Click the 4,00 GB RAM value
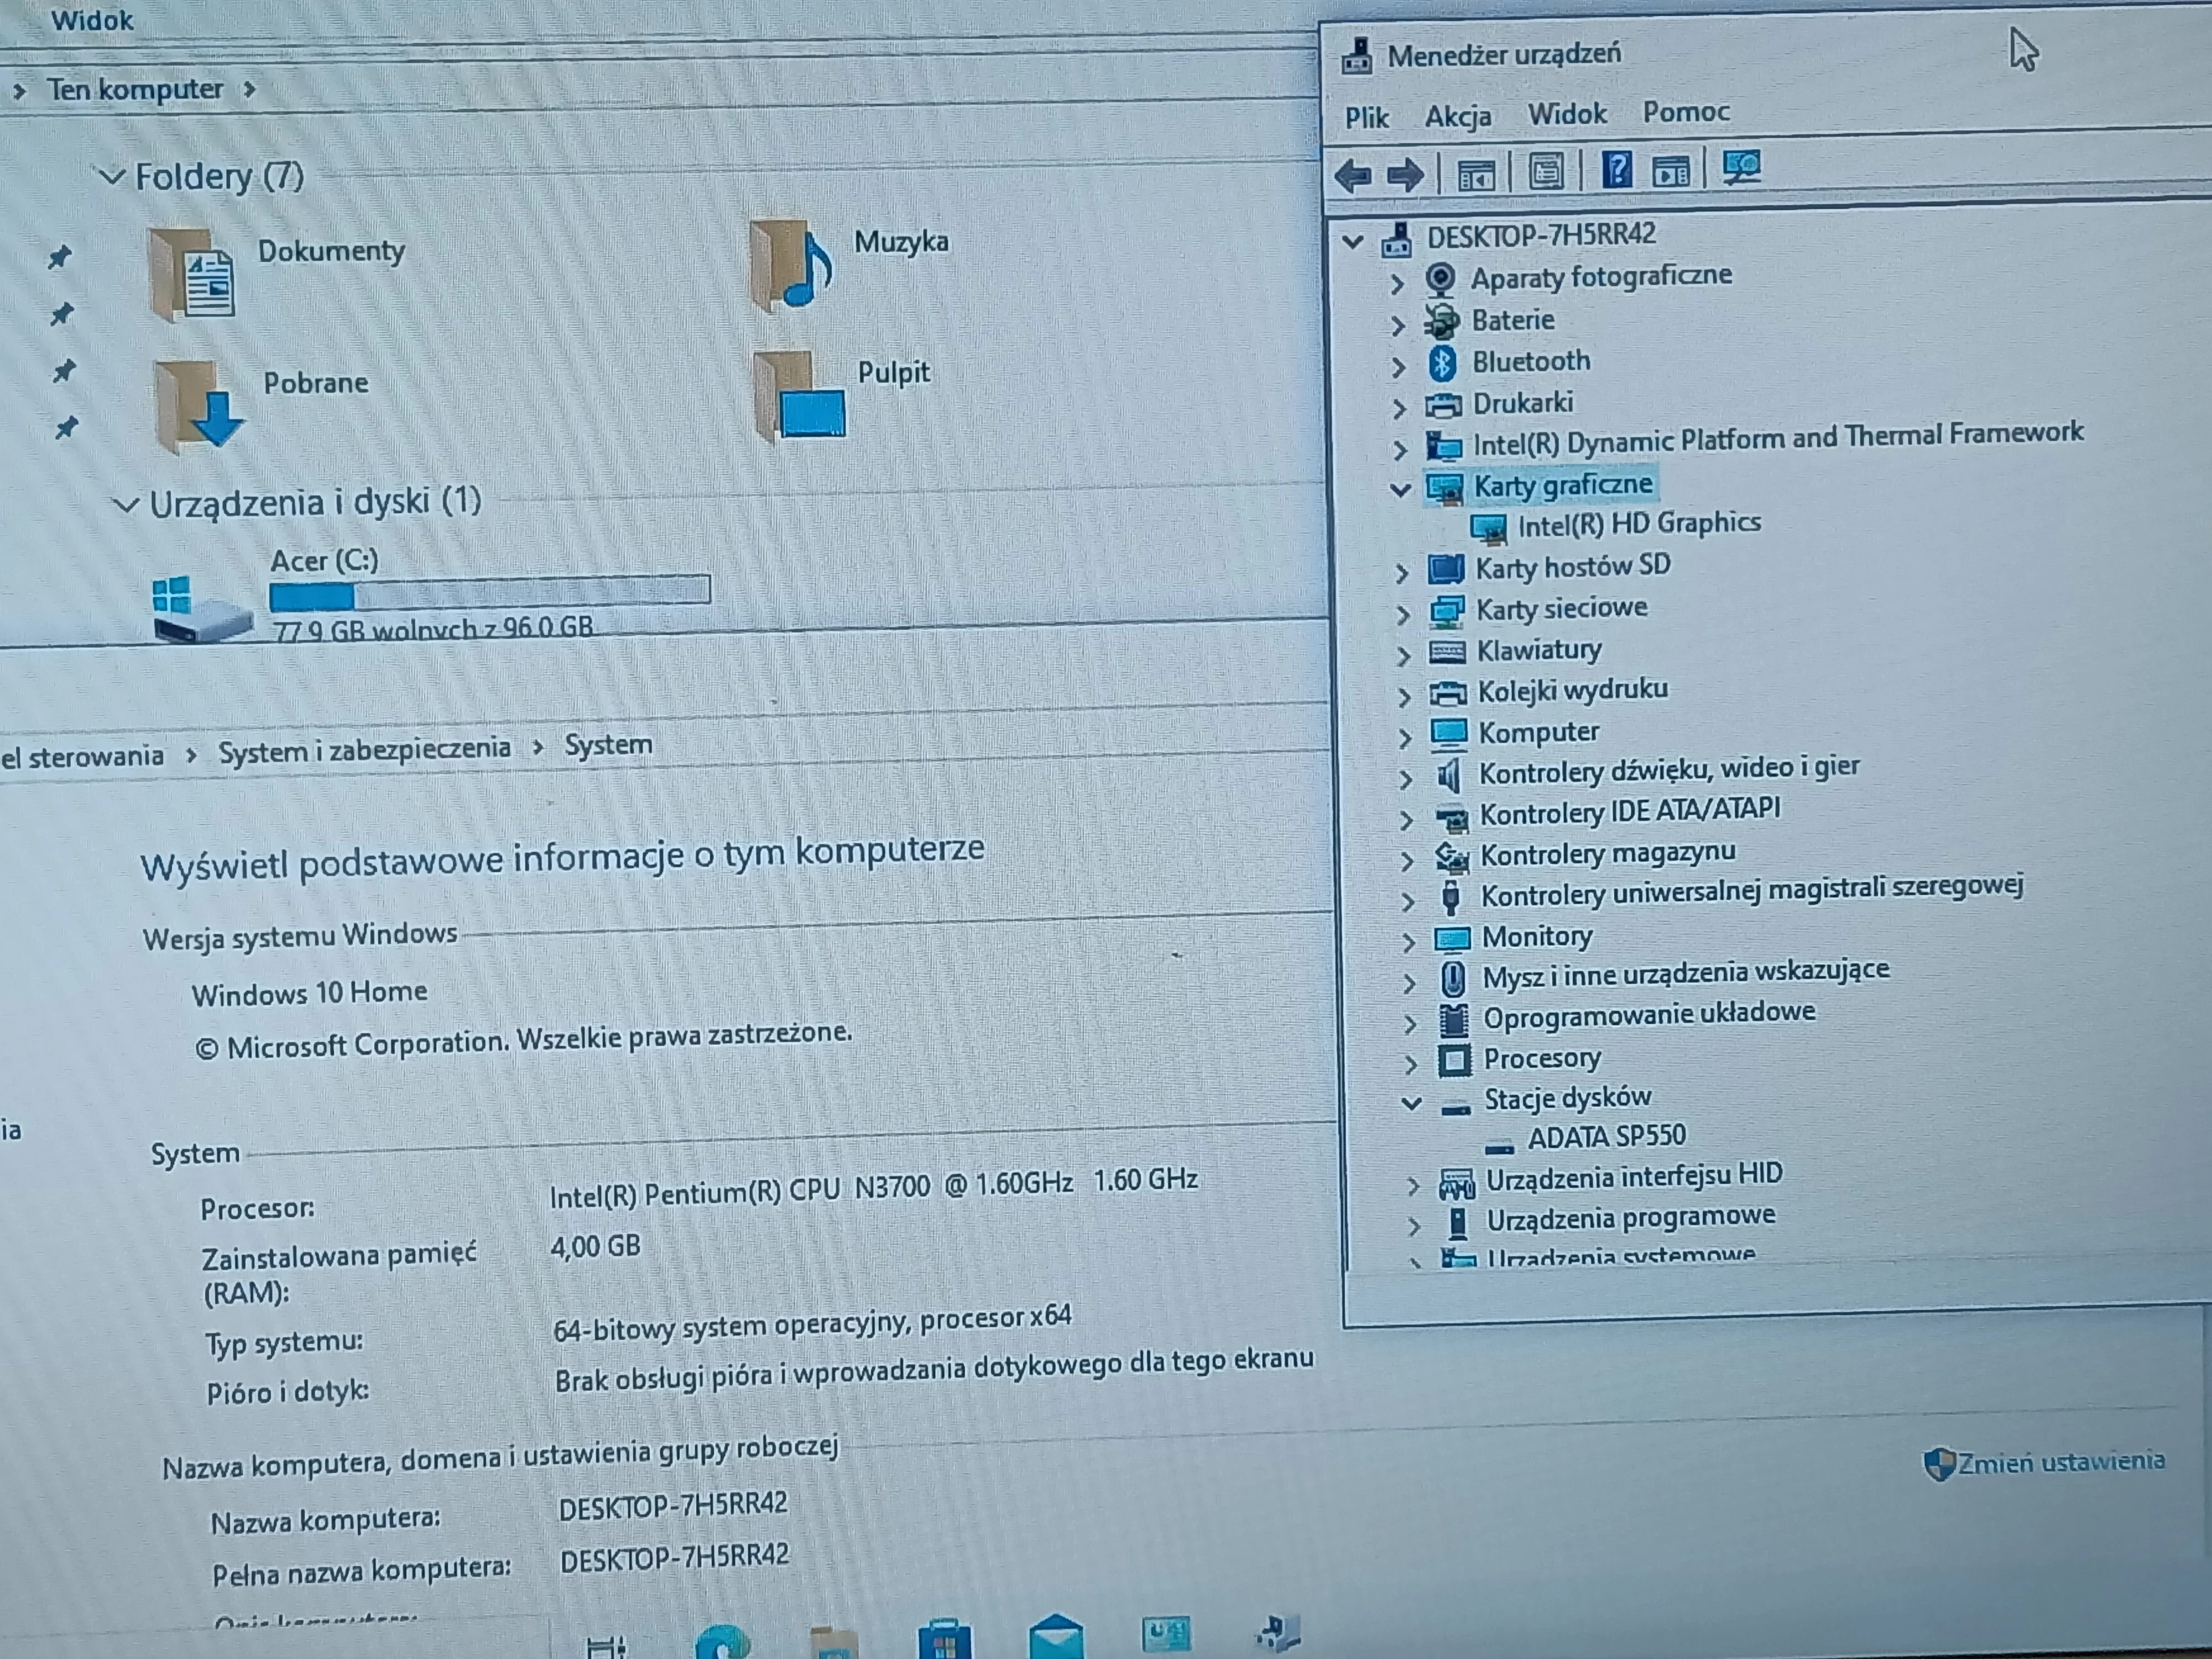Viewport: 2212px width, 1659px height. (x=595, y=1247)
